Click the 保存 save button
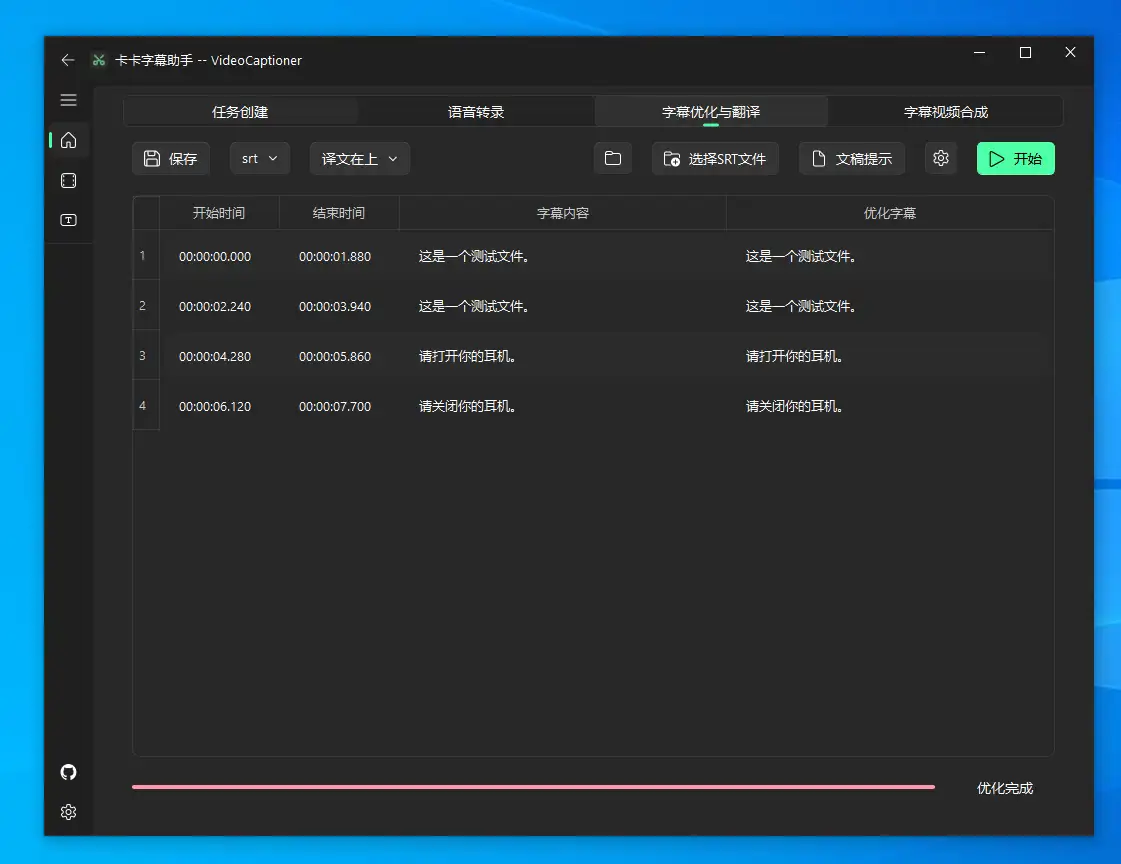Viewport: 1121px width, 864px height. (x=171, y=159)
